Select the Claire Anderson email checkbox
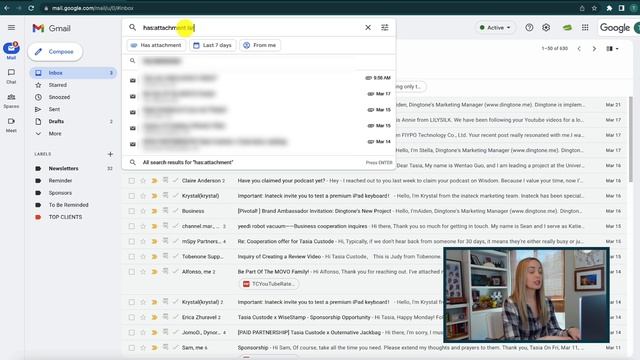Image resolution: width=640 pixels, height=360 pixels. (x=131, y=180)
